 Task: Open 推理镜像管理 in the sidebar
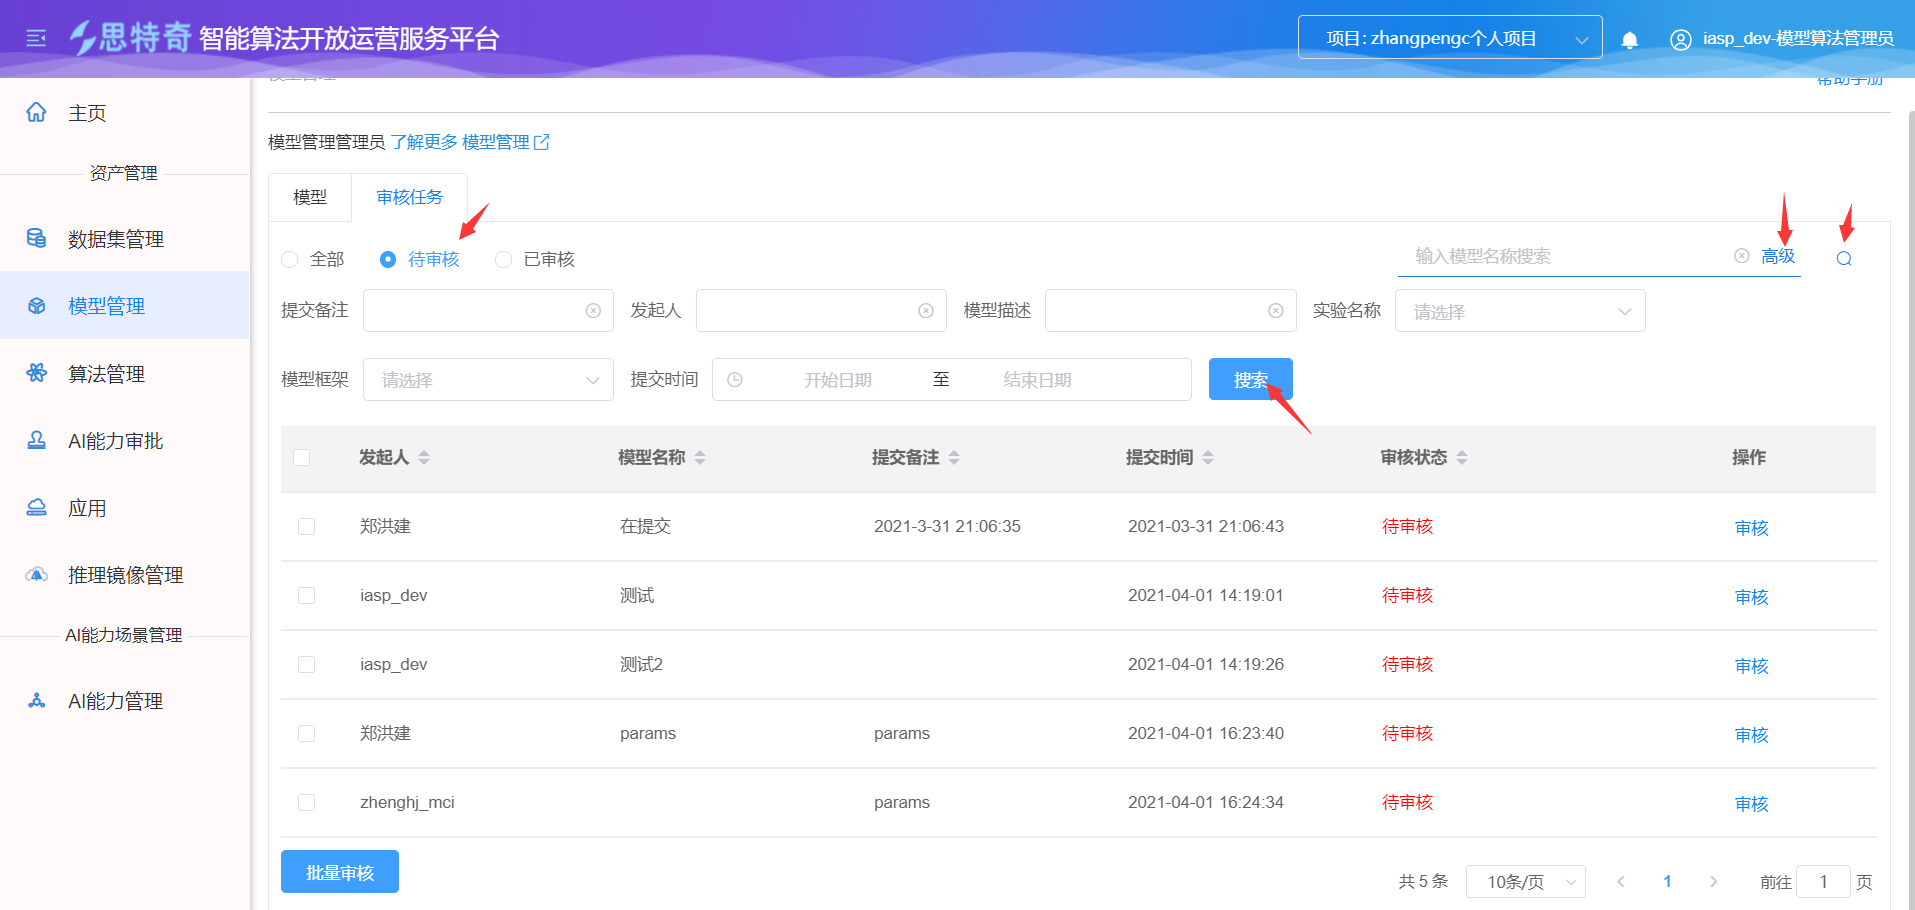(x=125, y=574)
